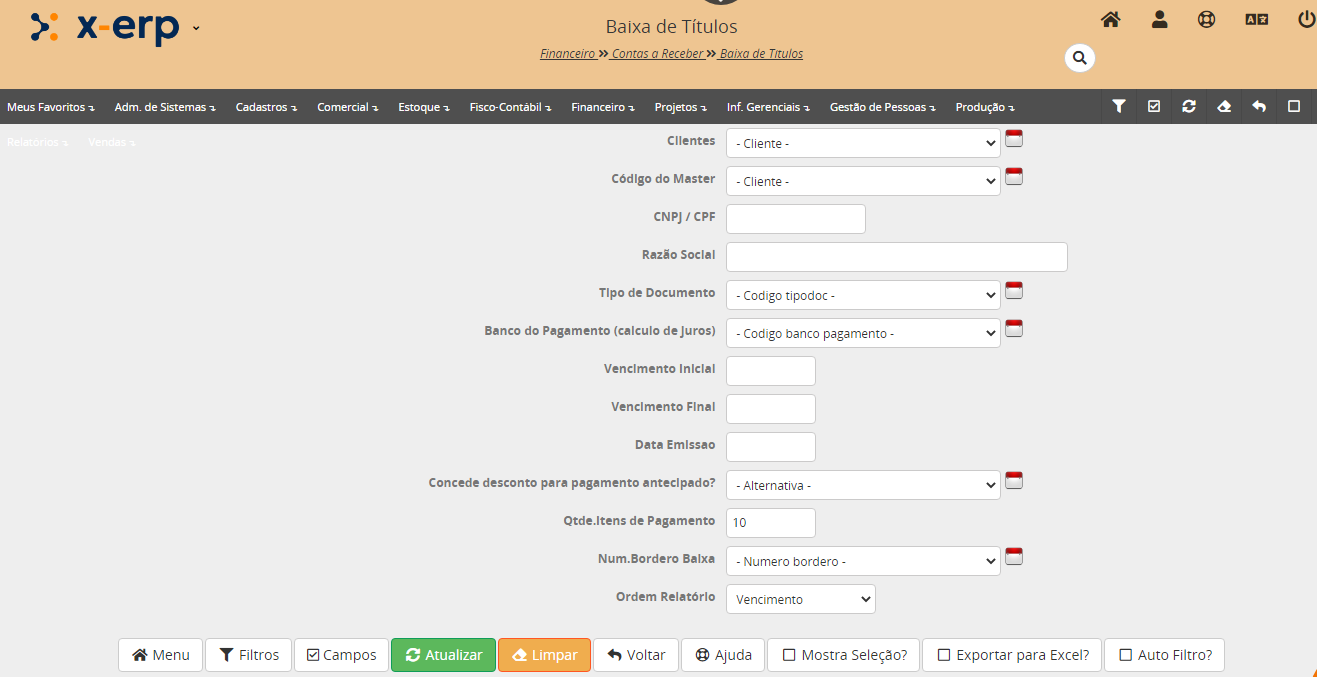Image resolution: width=1317 pixels, height=677 pixels.
Task: Click the green Atualizar button
Action: [443, 655]
